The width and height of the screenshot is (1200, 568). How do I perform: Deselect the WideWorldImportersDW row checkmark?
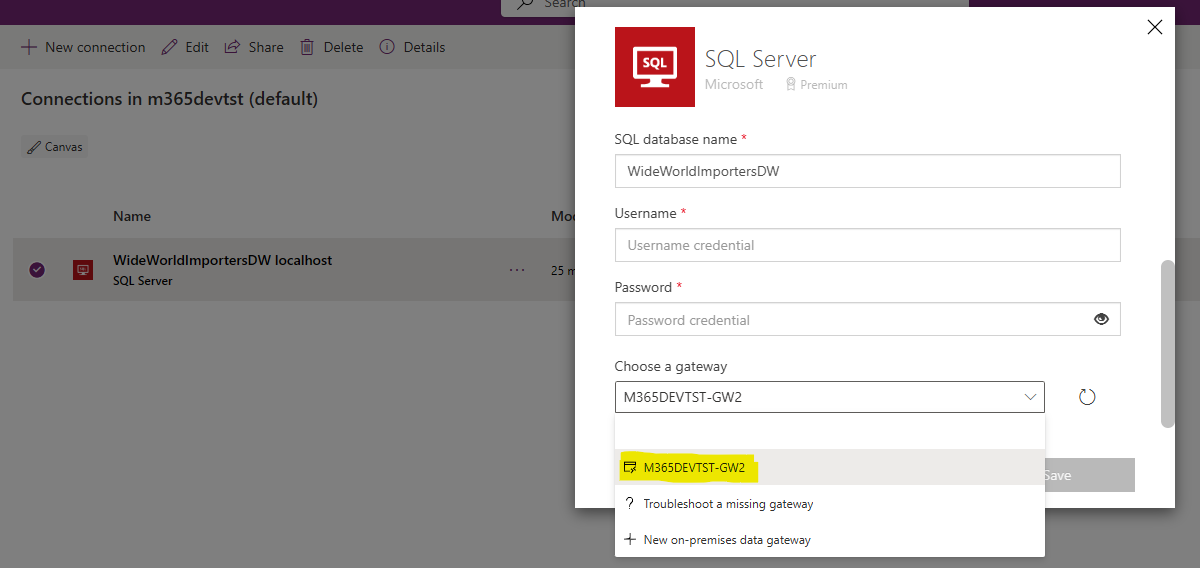pos(37,270)
